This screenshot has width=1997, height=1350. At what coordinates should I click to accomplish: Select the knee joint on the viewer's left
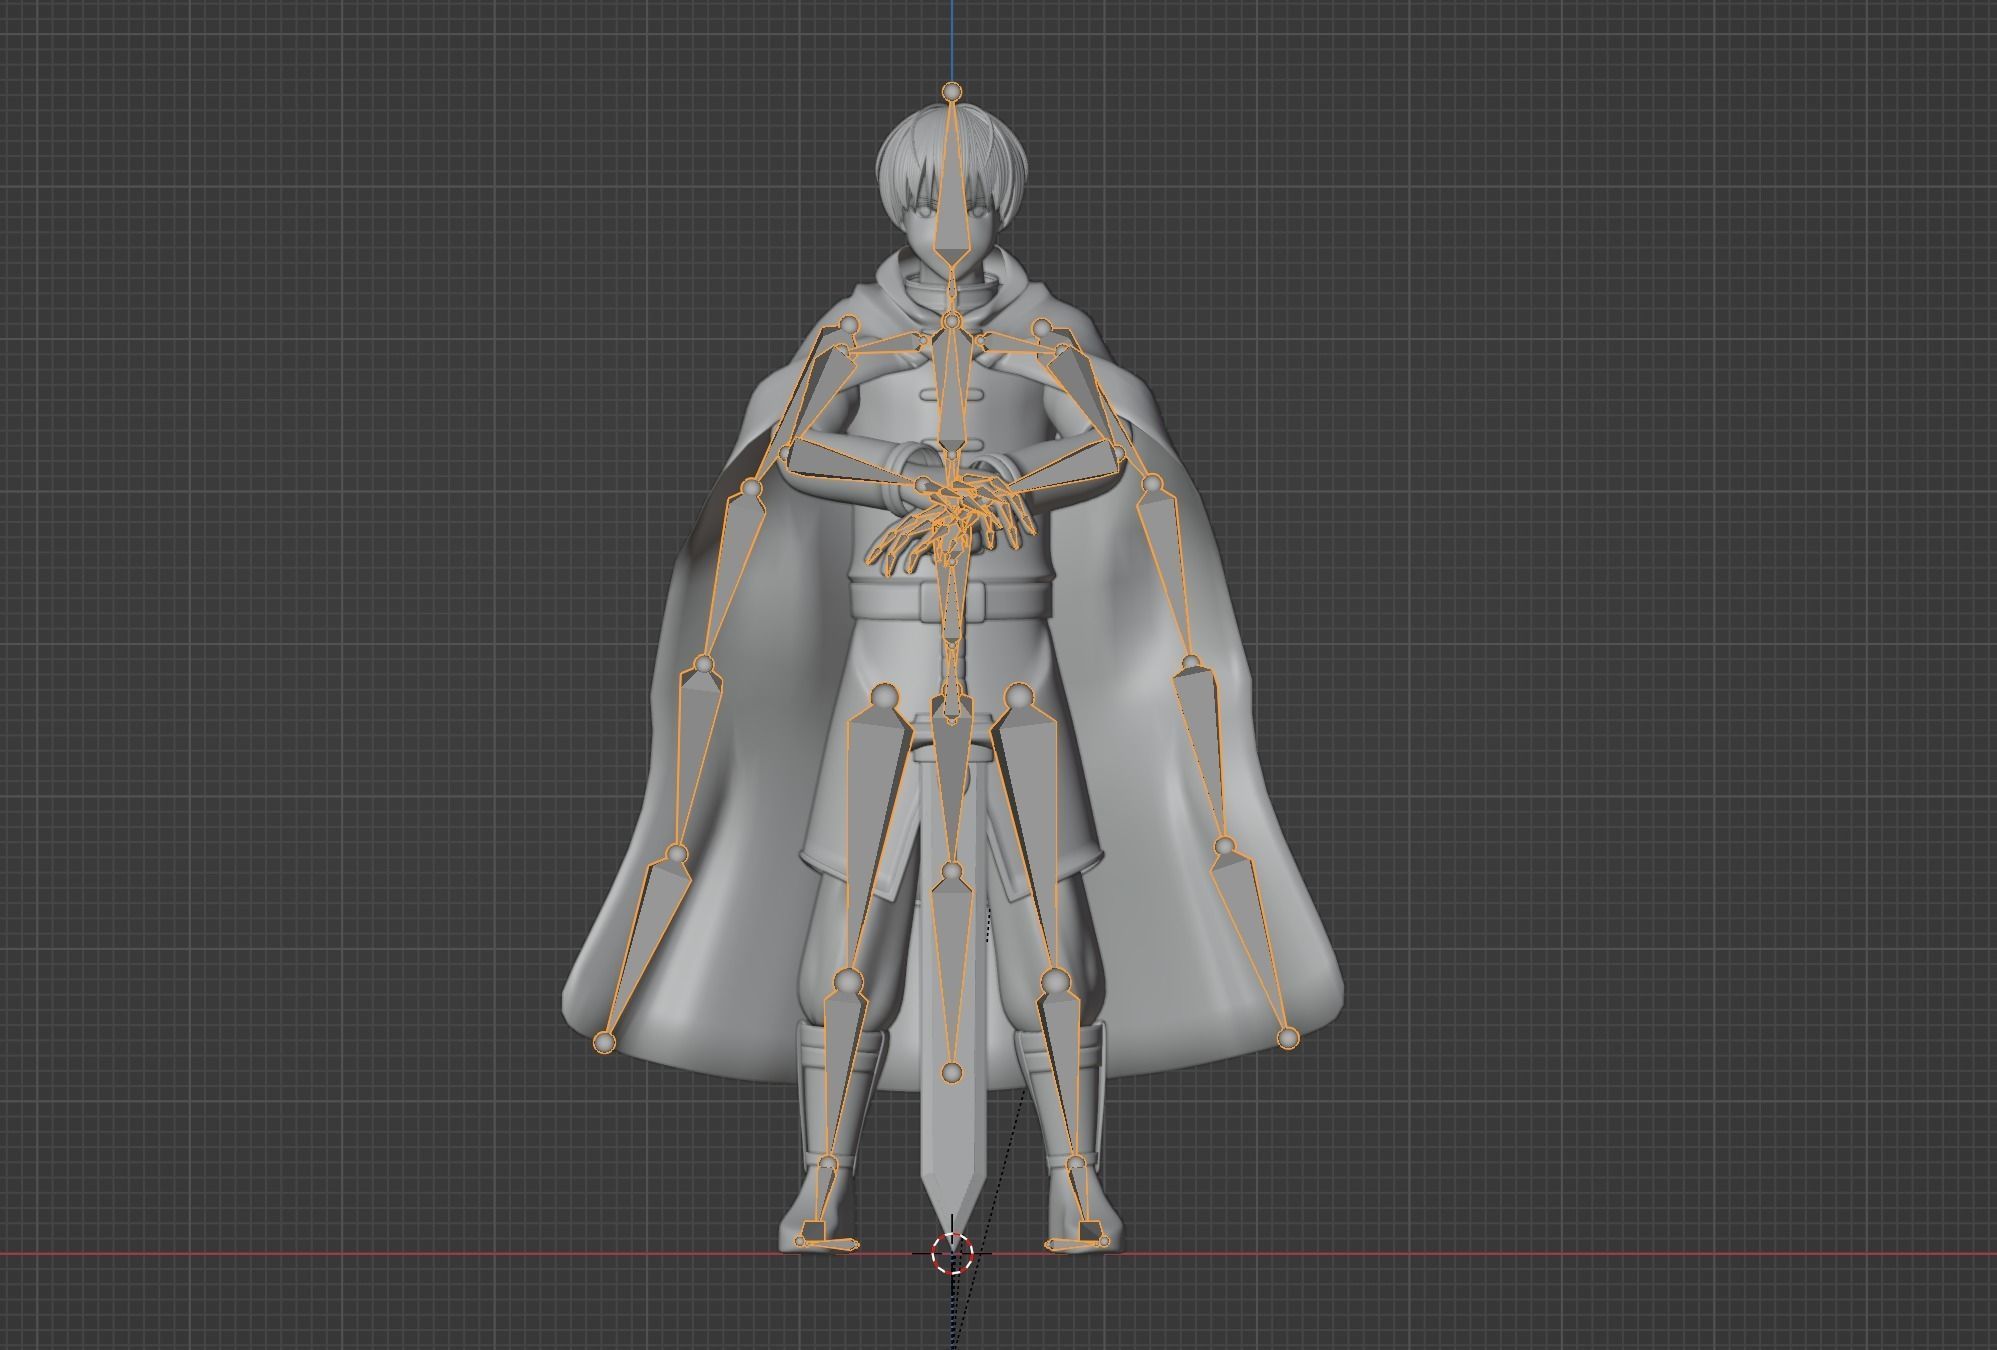tap(848, 980)
